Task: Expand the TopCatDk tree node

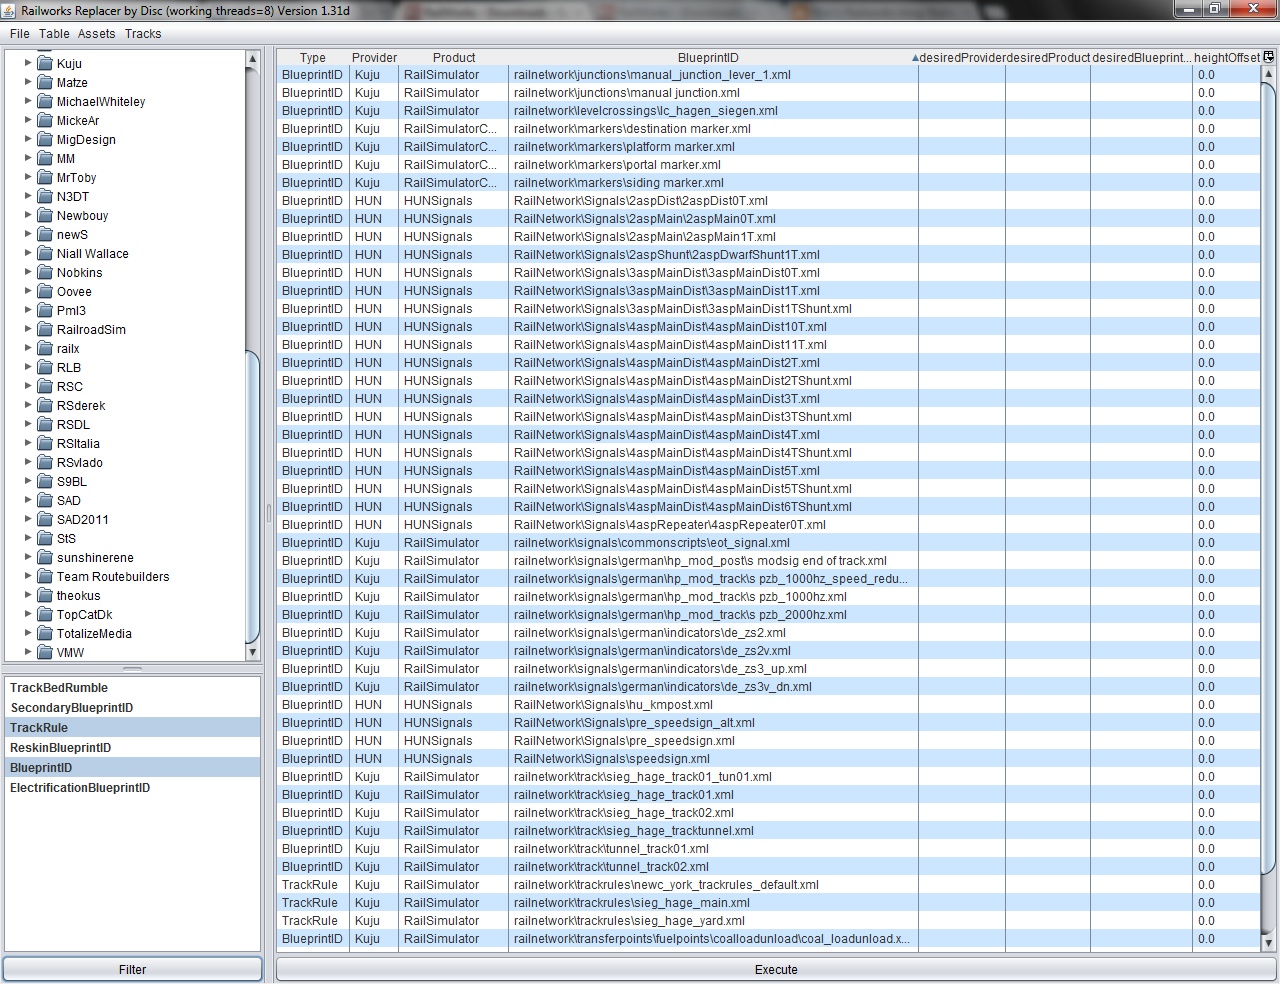Action: click(x=28, y=614)
